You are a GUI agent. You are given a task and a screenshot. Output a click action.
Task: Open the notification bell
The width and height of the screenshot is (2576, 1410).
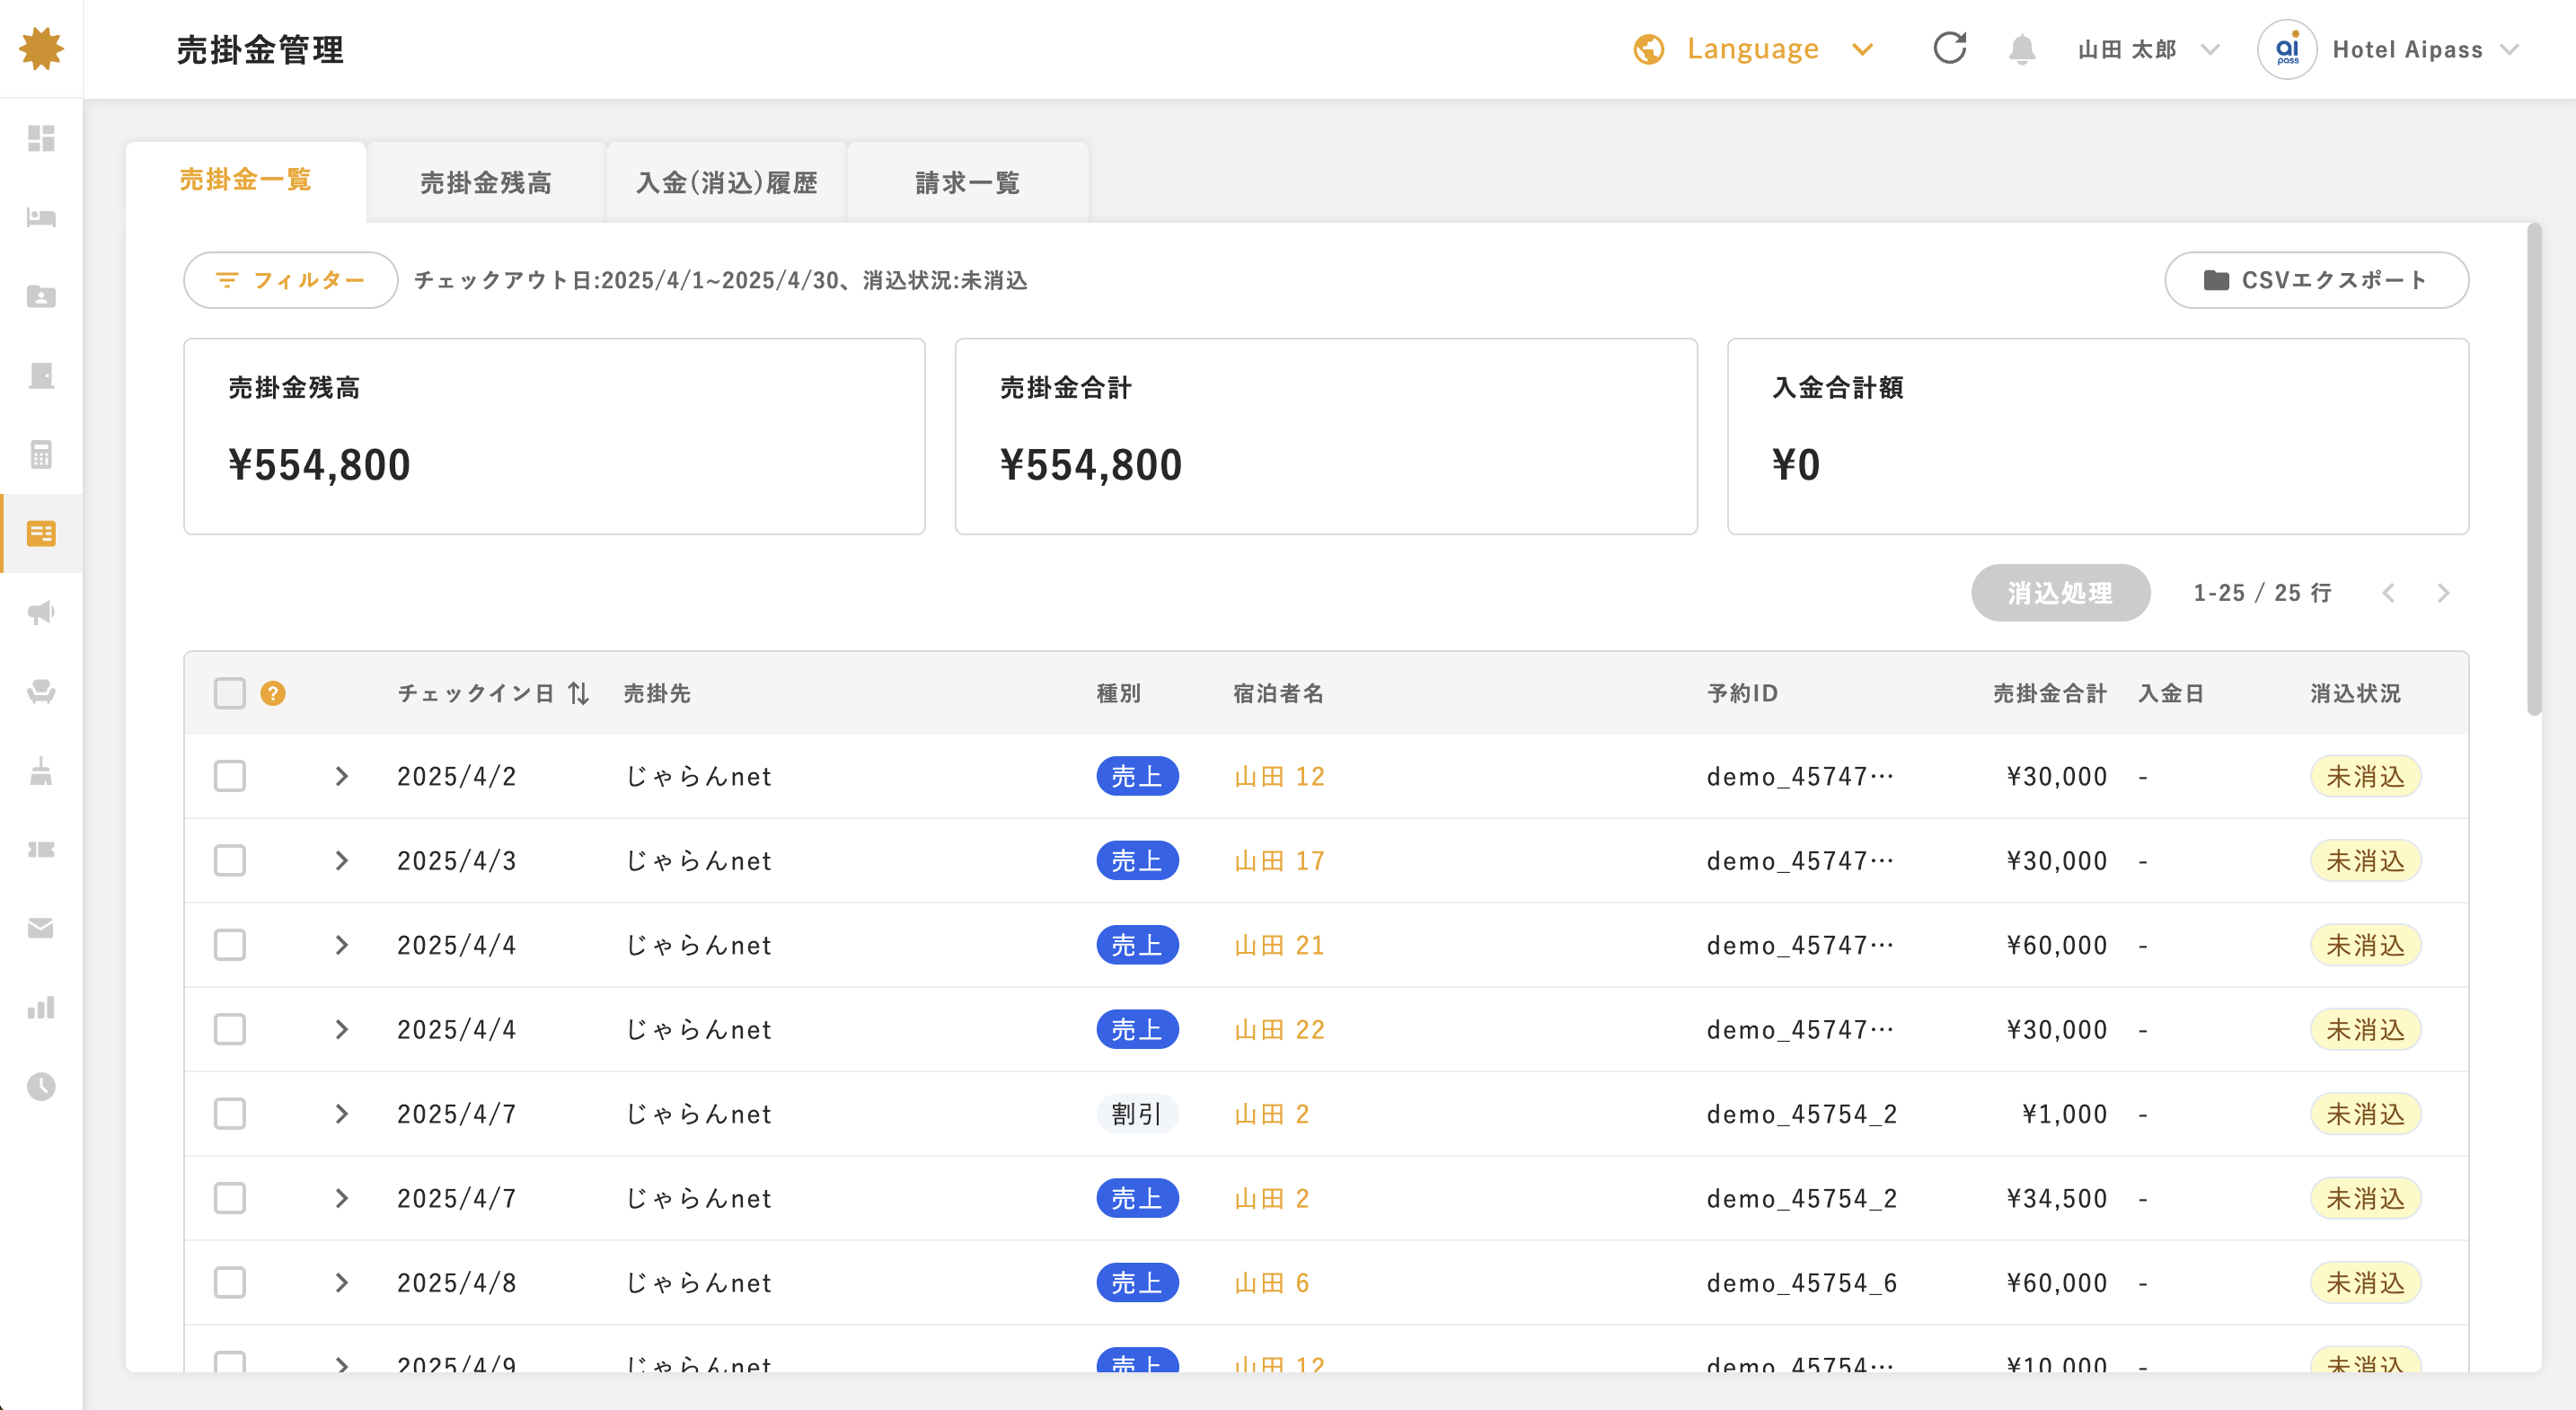(x=2022, y=49)
